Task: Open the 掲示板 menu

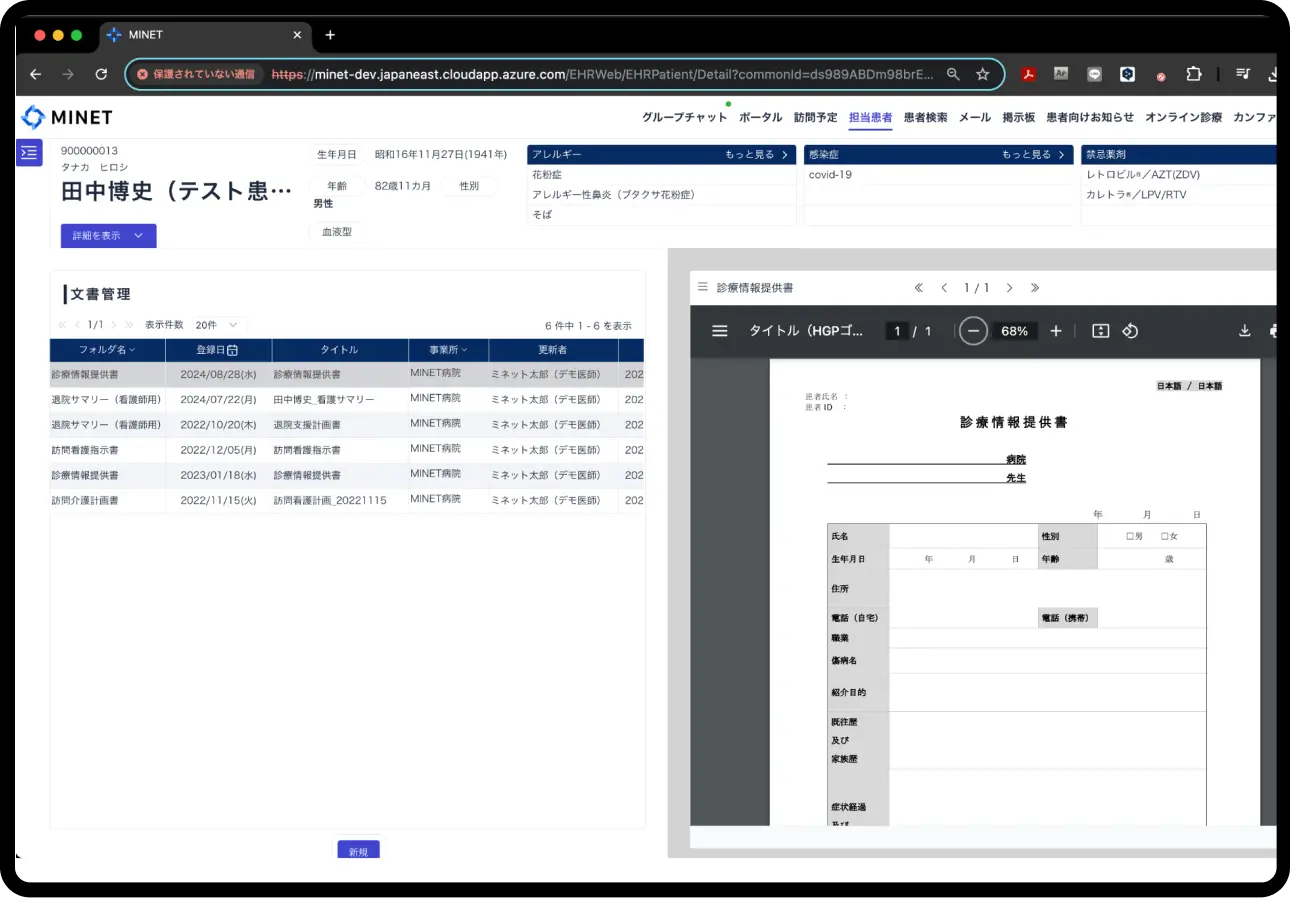Action: pyautogui.click(x=1019, y=117)
